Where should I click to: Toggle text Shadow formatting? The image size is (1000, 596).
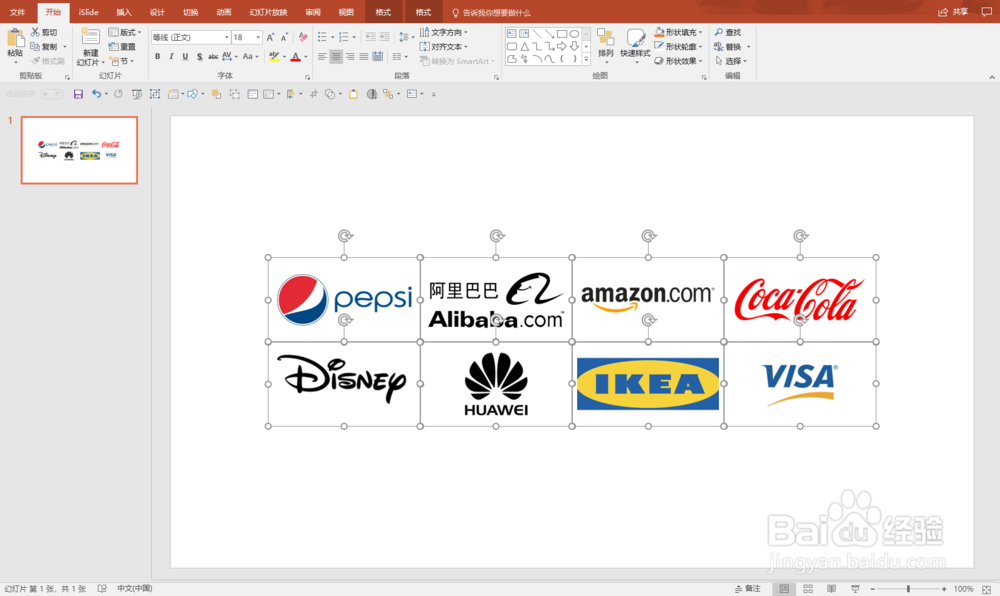[x=200, y=57]
